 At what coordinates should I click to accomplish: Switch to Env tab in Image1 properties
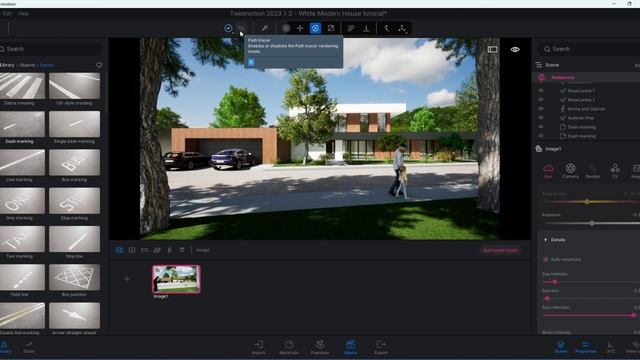(x=548, y=171)
